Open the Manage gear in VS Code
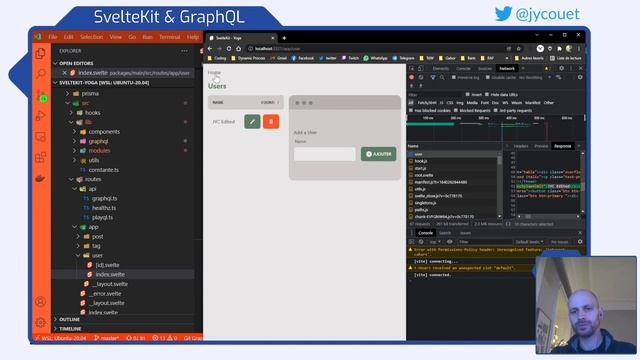The image size is (640, 360). pos(40,322)
